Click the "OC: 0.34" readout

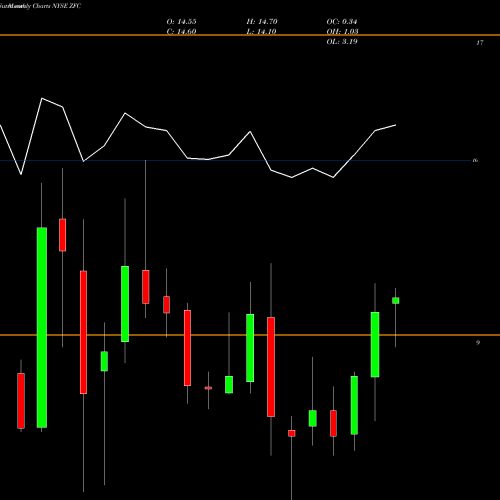342,22
